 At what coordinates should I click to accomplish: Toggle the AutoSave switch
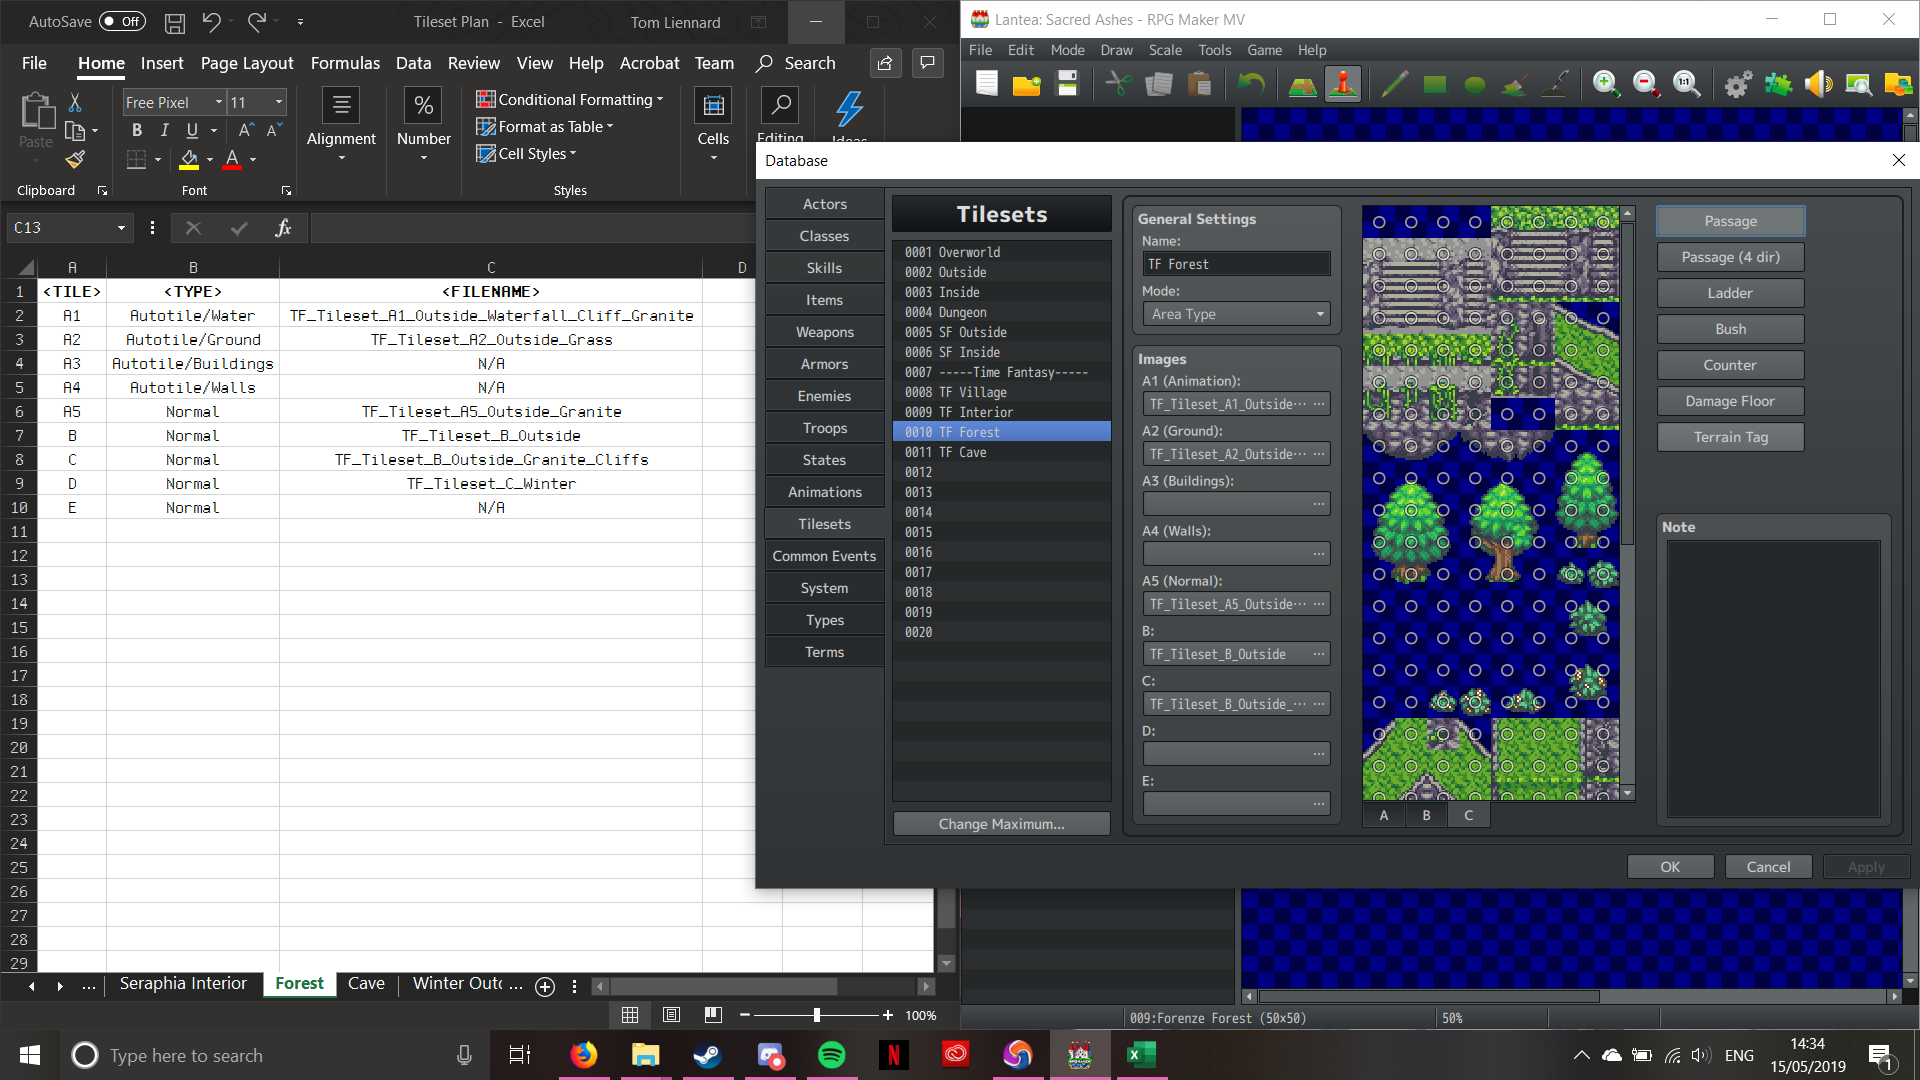tap(122, 21)
